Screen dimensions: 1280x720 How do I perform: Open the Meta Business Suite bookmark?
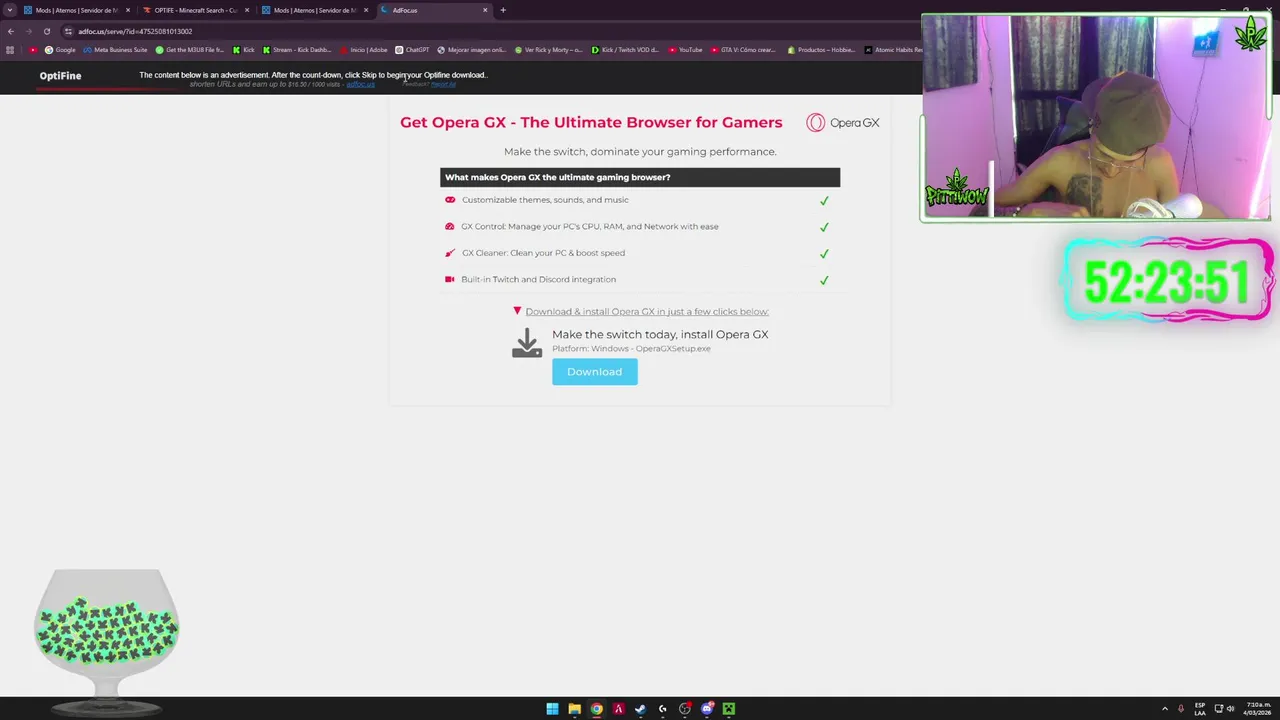(116, 50)
